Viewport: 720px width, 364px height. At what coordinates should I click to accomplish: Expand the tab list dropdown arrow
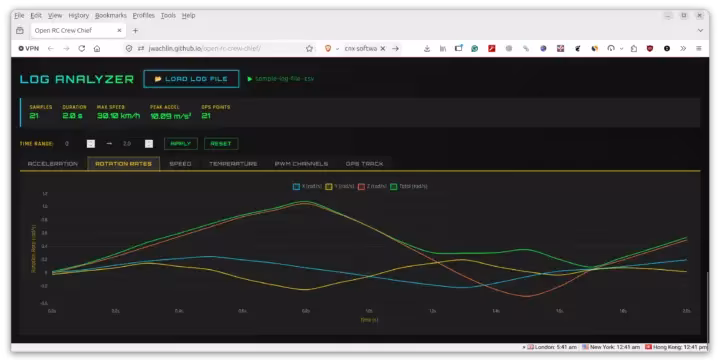700,30
